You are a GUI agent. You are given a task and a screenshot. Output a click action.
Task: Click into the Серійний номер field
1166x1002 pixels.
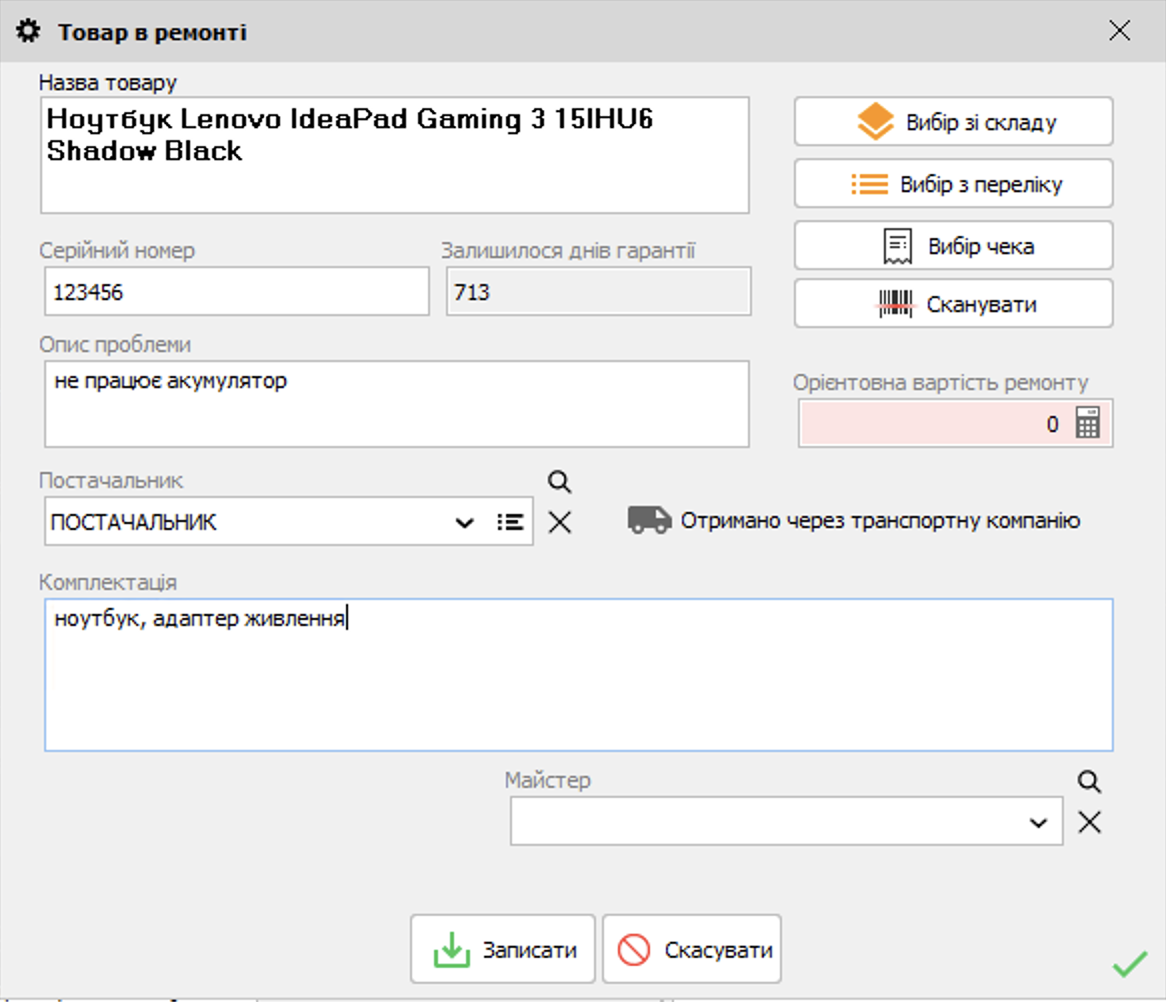[236, 292]
